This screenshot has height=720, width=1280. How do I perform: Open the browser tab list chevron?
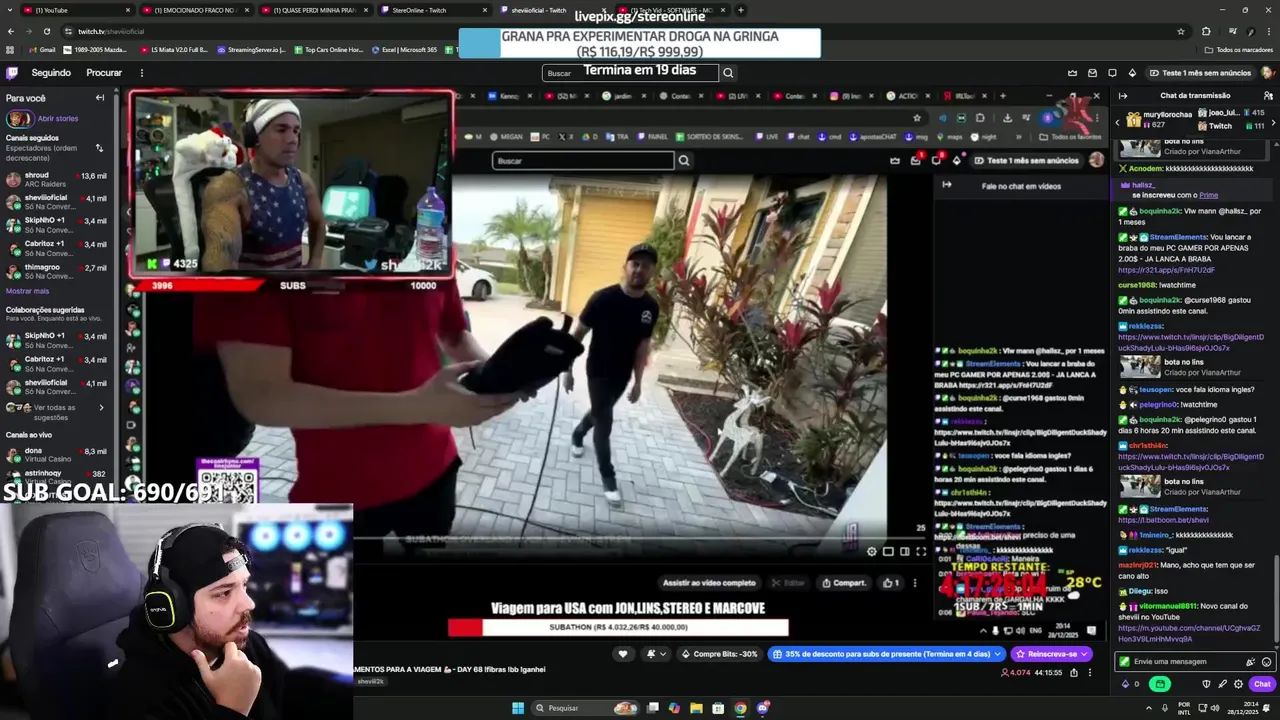9,10
